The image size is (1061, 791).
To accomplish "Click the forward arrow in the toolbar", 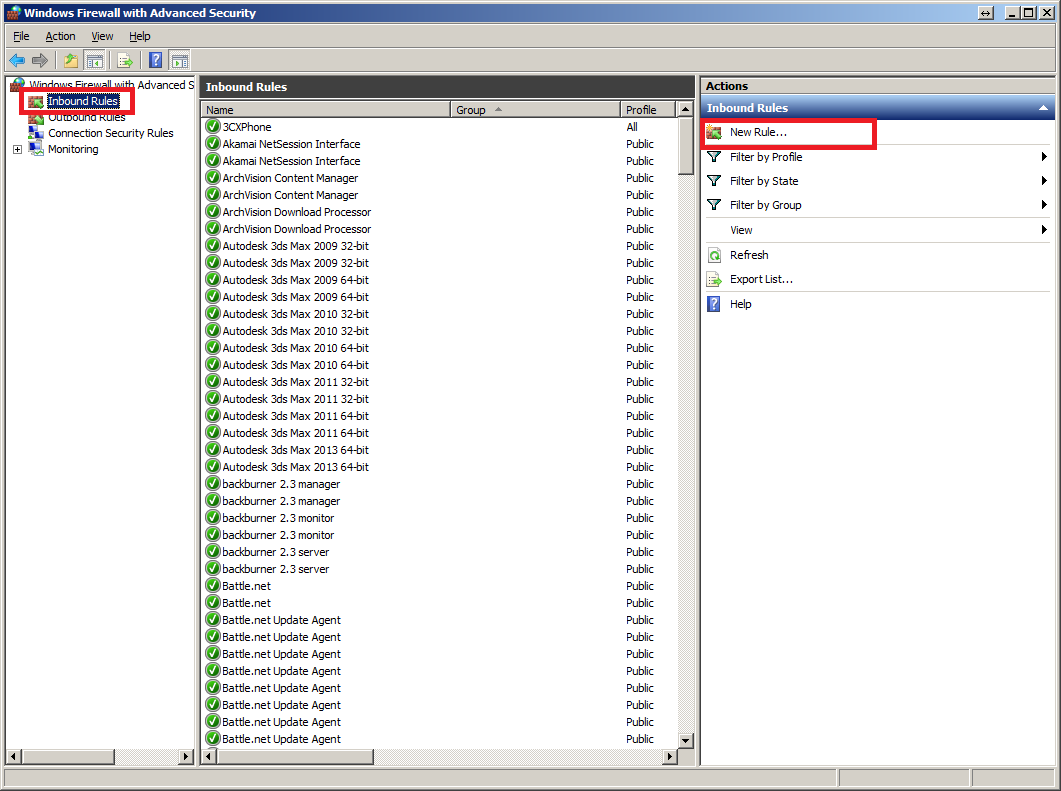I will pyautogui.click(x=40, y=61).
